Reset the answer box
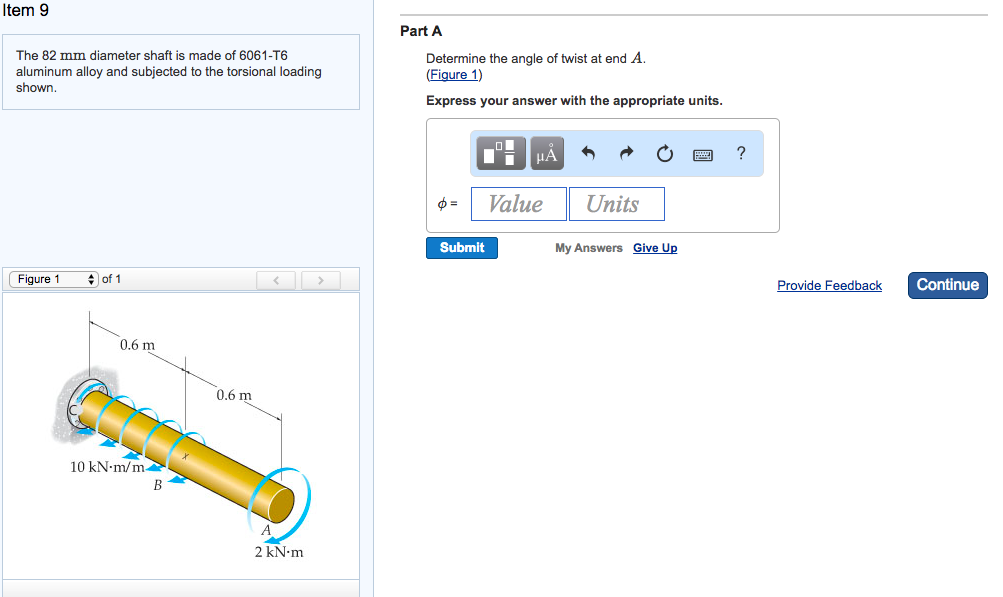The height and width of the screenshot is (597, 1003). pos(665,154)
